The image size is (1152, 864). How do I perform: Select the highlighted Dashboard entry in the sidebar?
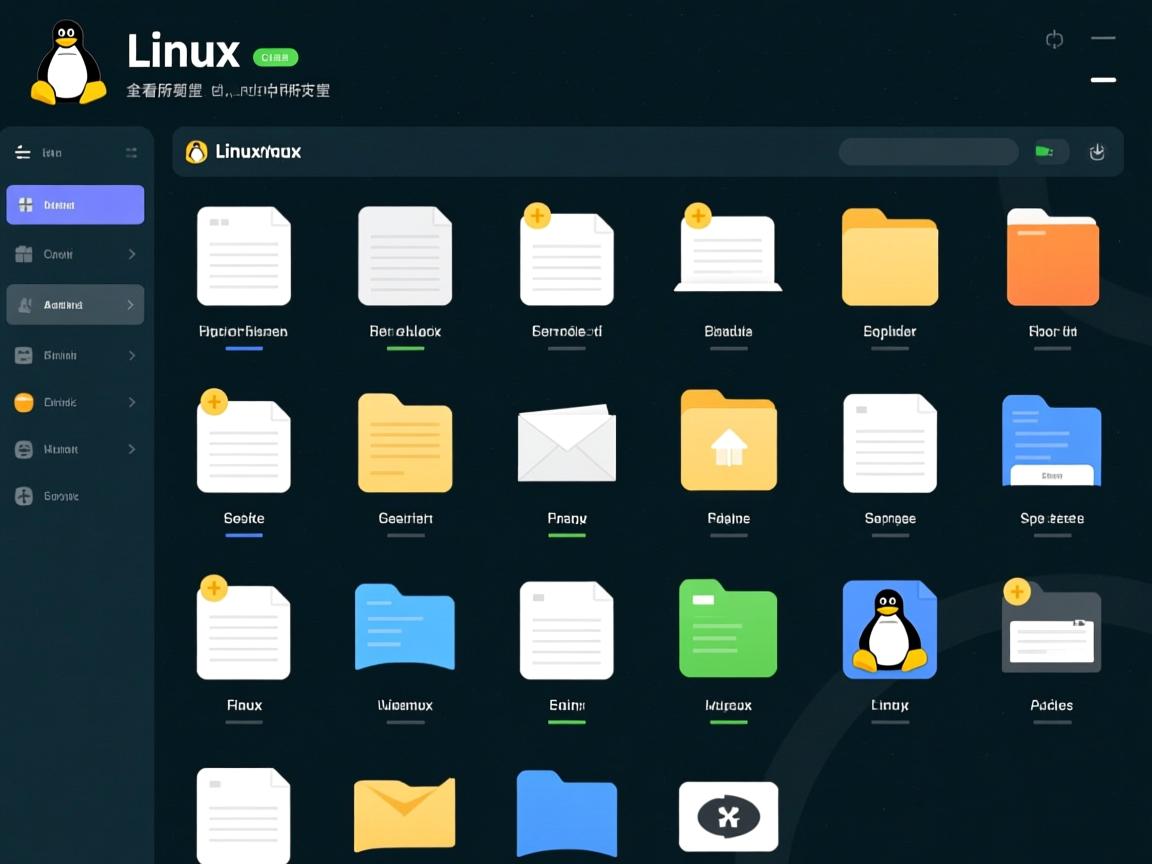point(75,204)
